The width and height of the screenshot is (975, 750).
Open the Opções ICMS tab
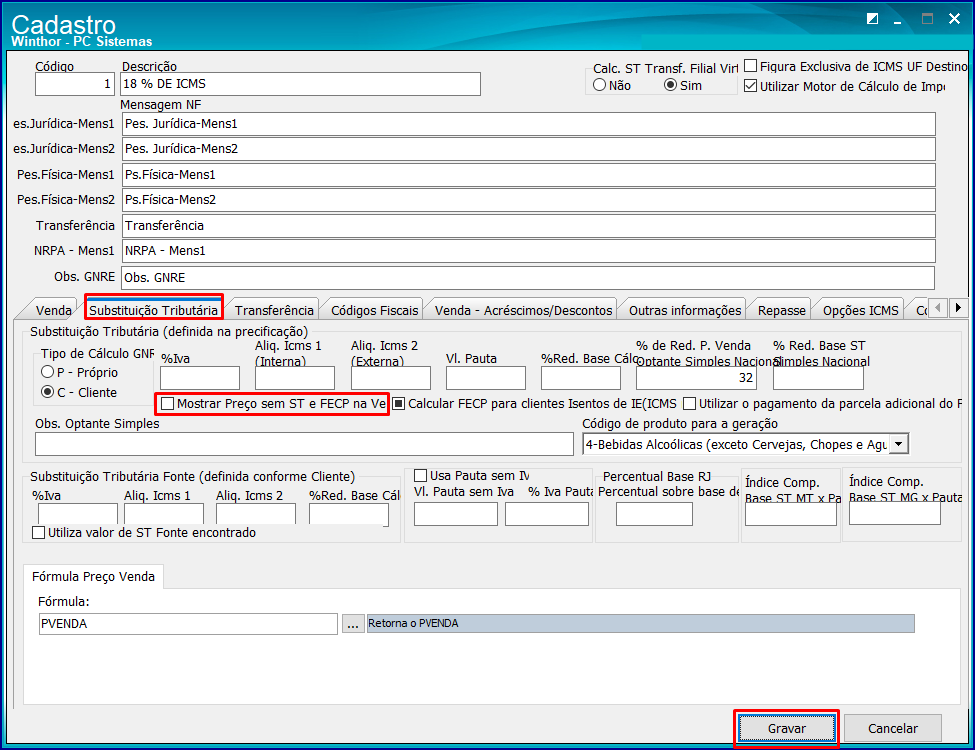(861, 310)
